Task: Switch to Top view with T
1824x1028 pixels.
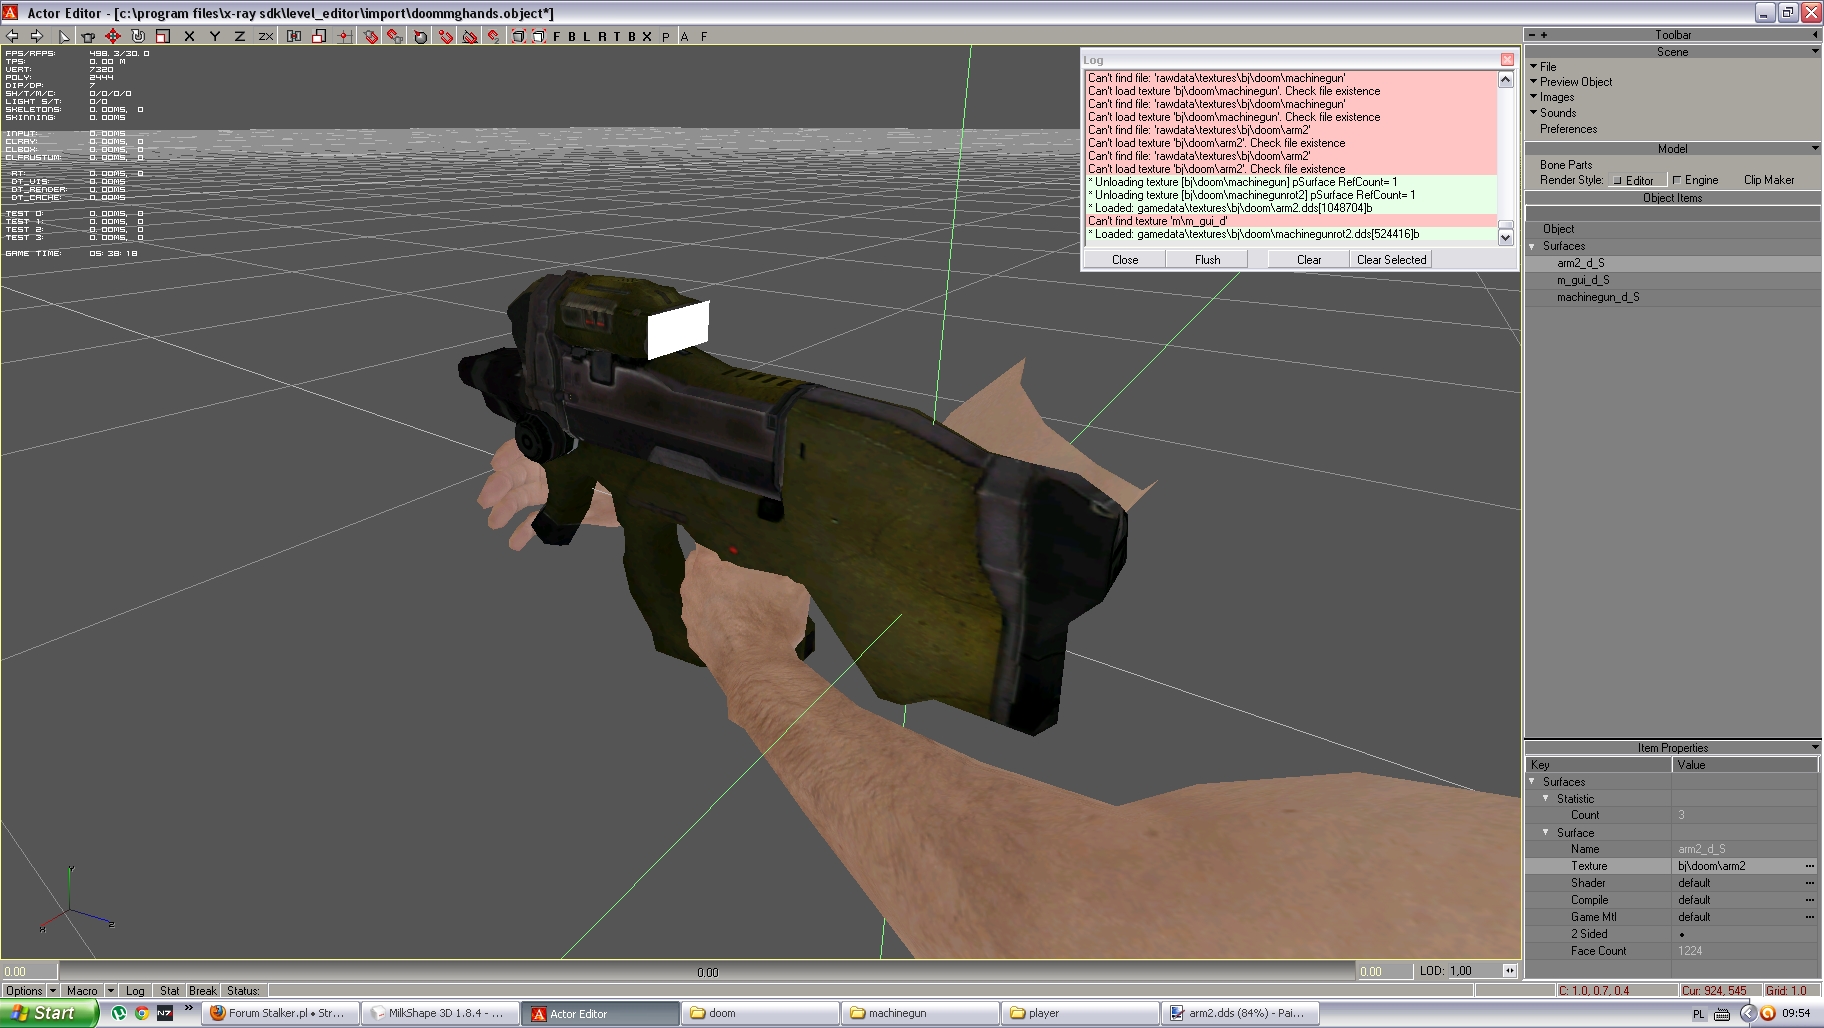Action: 617,36
